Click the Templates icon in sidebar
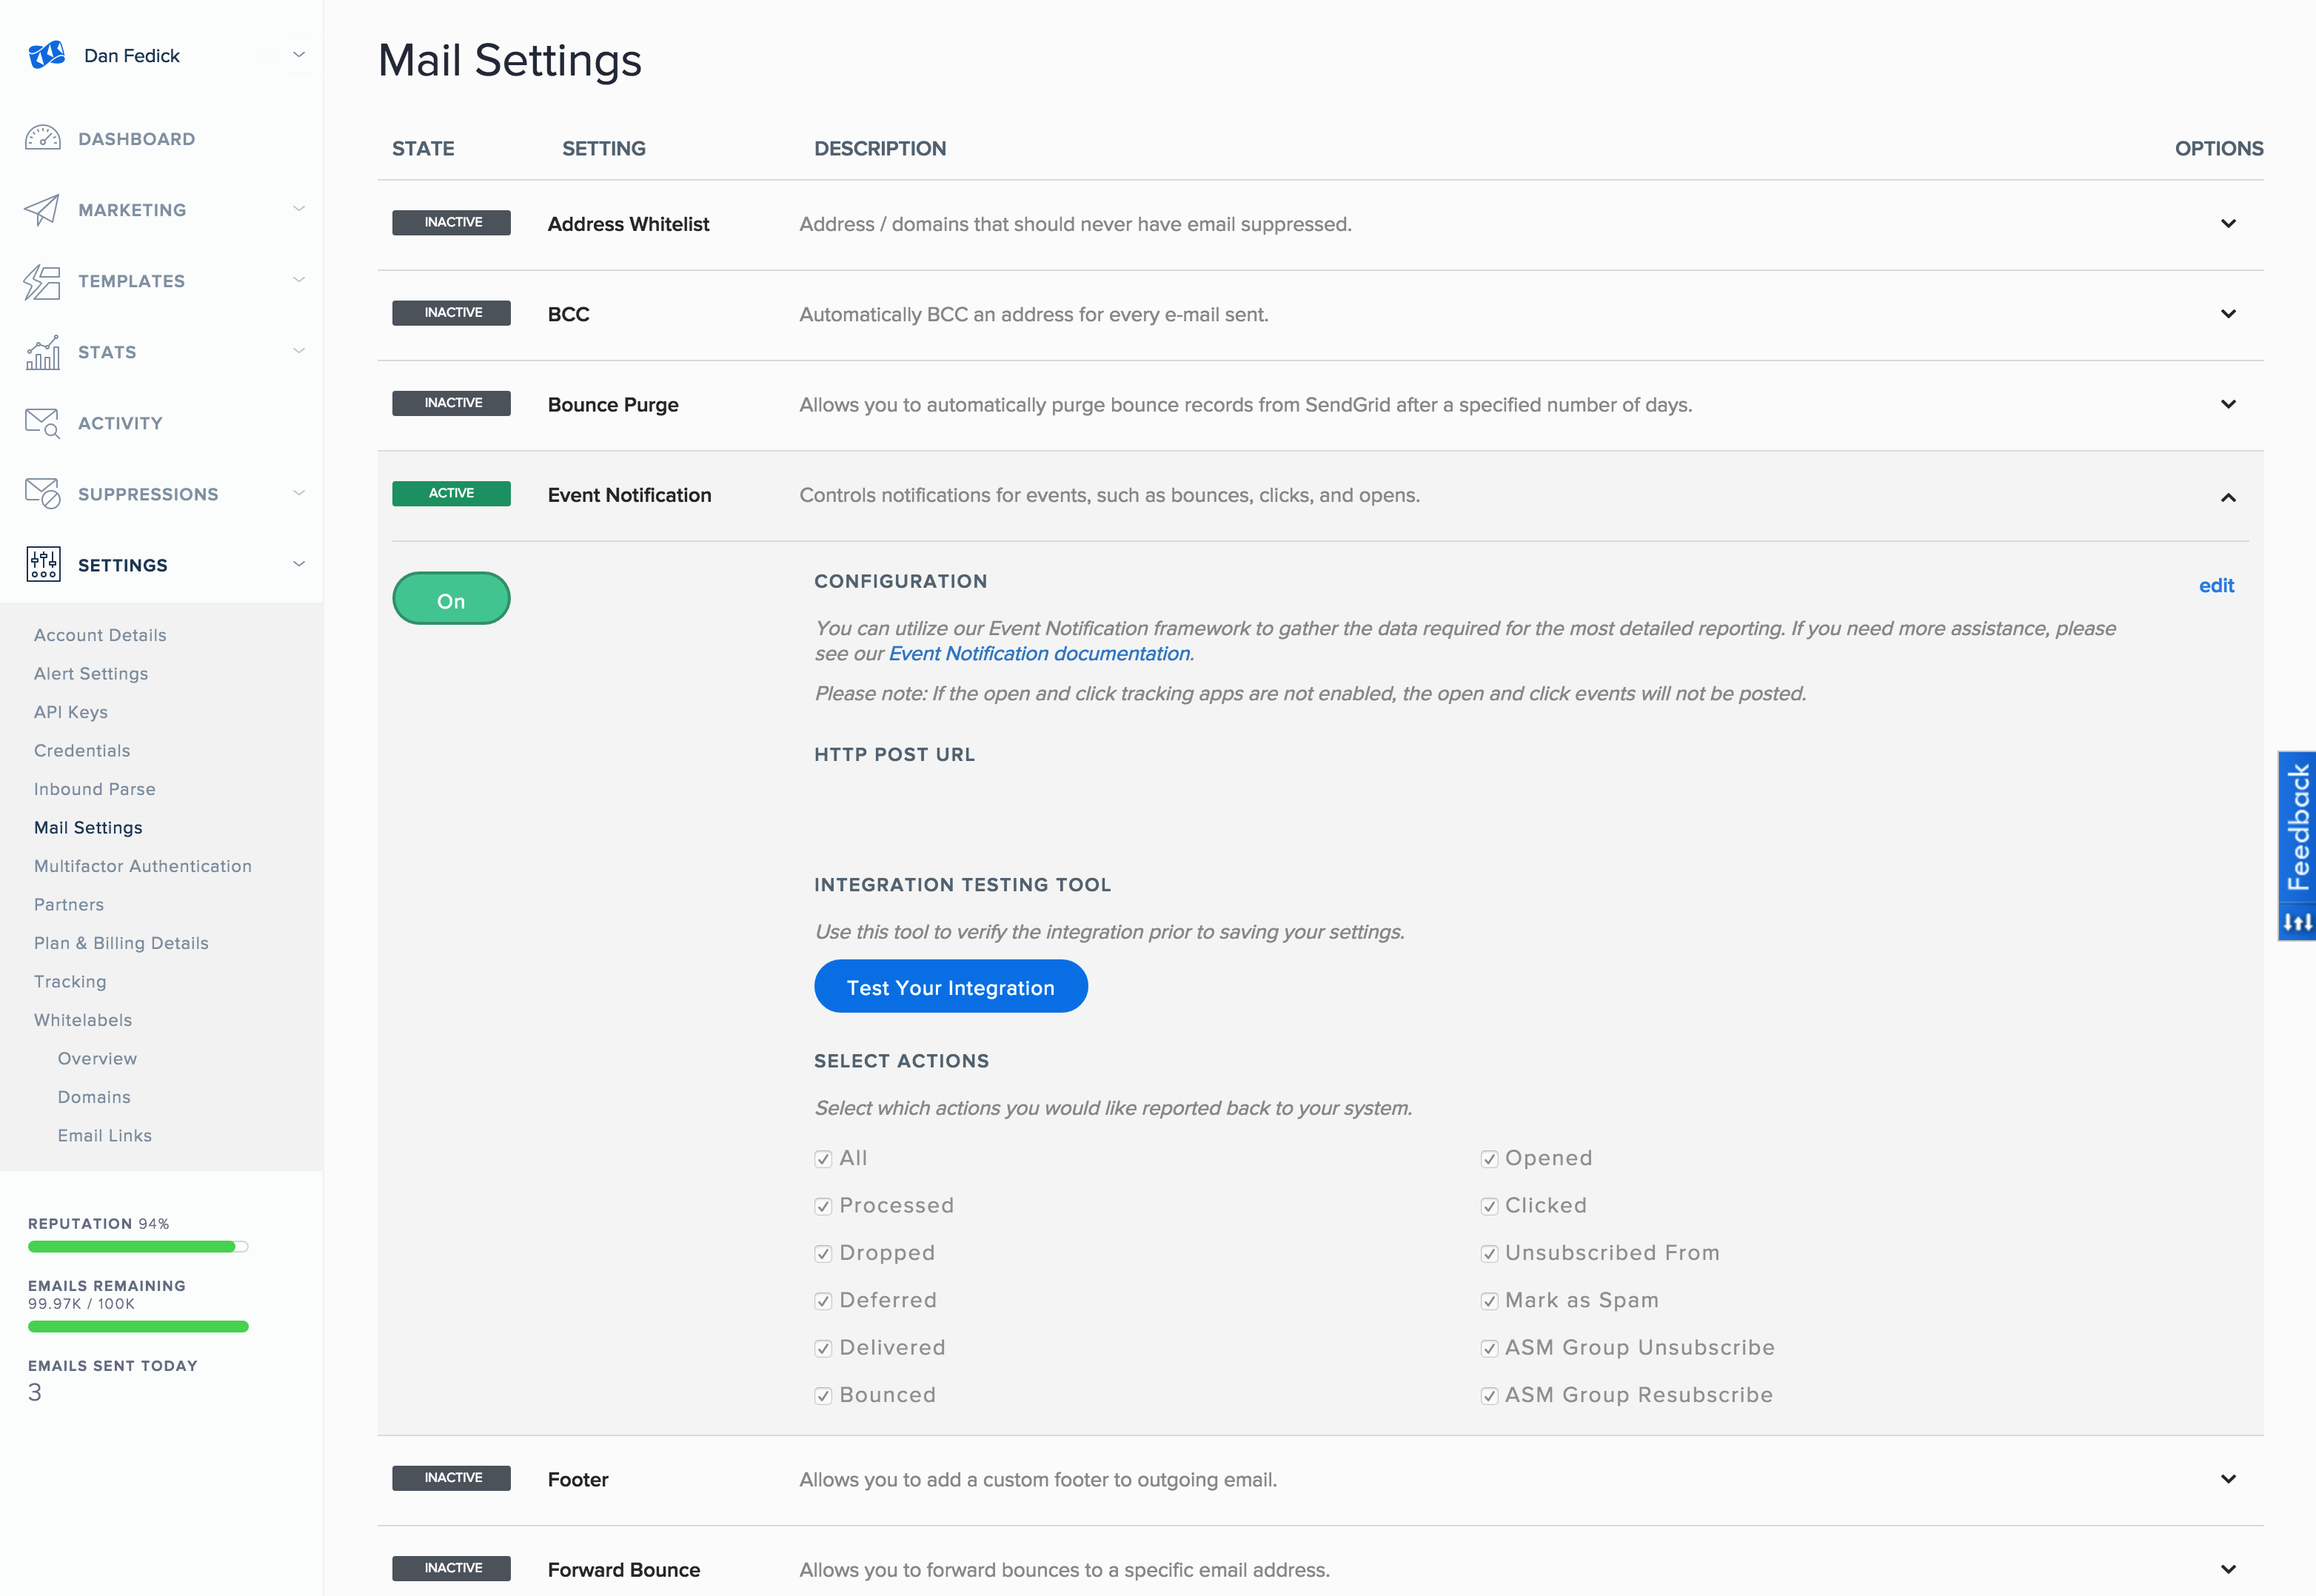Viewport: 2316px width, 1596px height. (42, 281)
